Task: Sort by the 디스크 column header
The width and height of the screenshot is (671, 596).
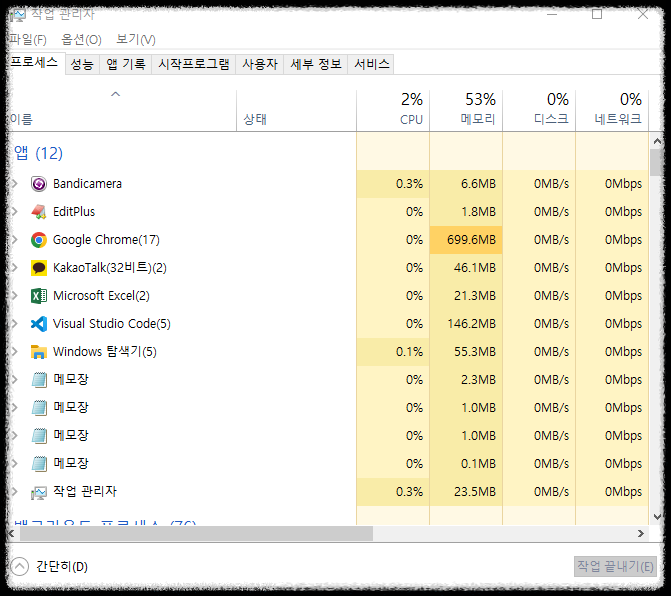Action: tap(539, 110)
